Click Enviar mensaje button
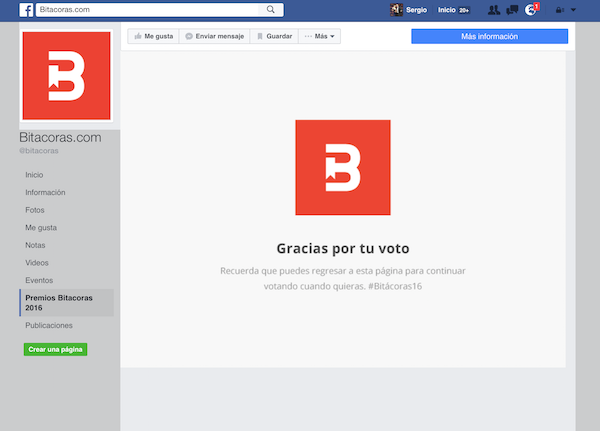 coord(214,36)
